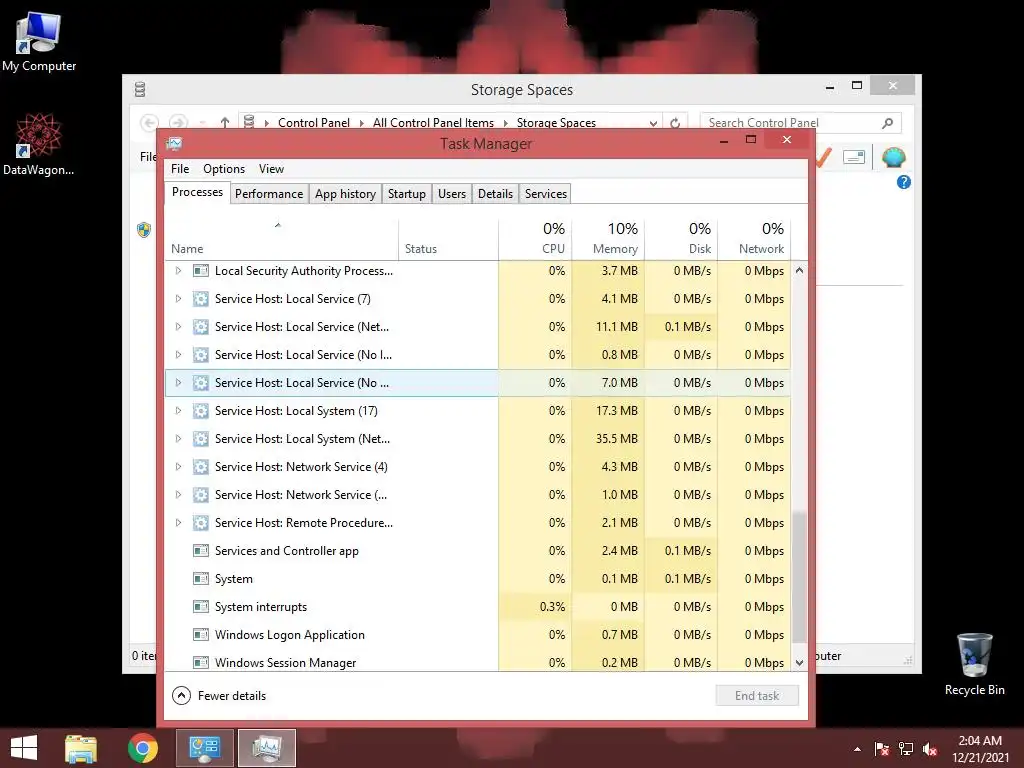Expand Local Security Authority Process row

pos(178,270)
